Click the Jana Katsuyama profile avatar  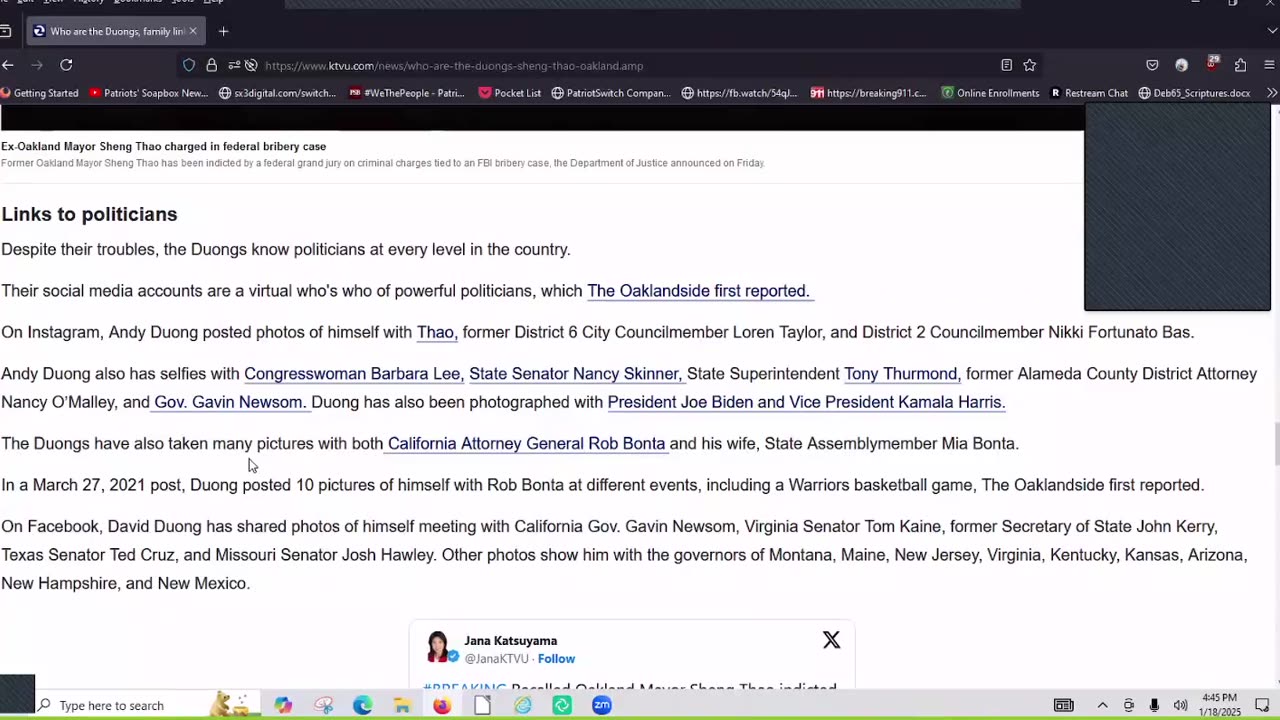[438, 648]
